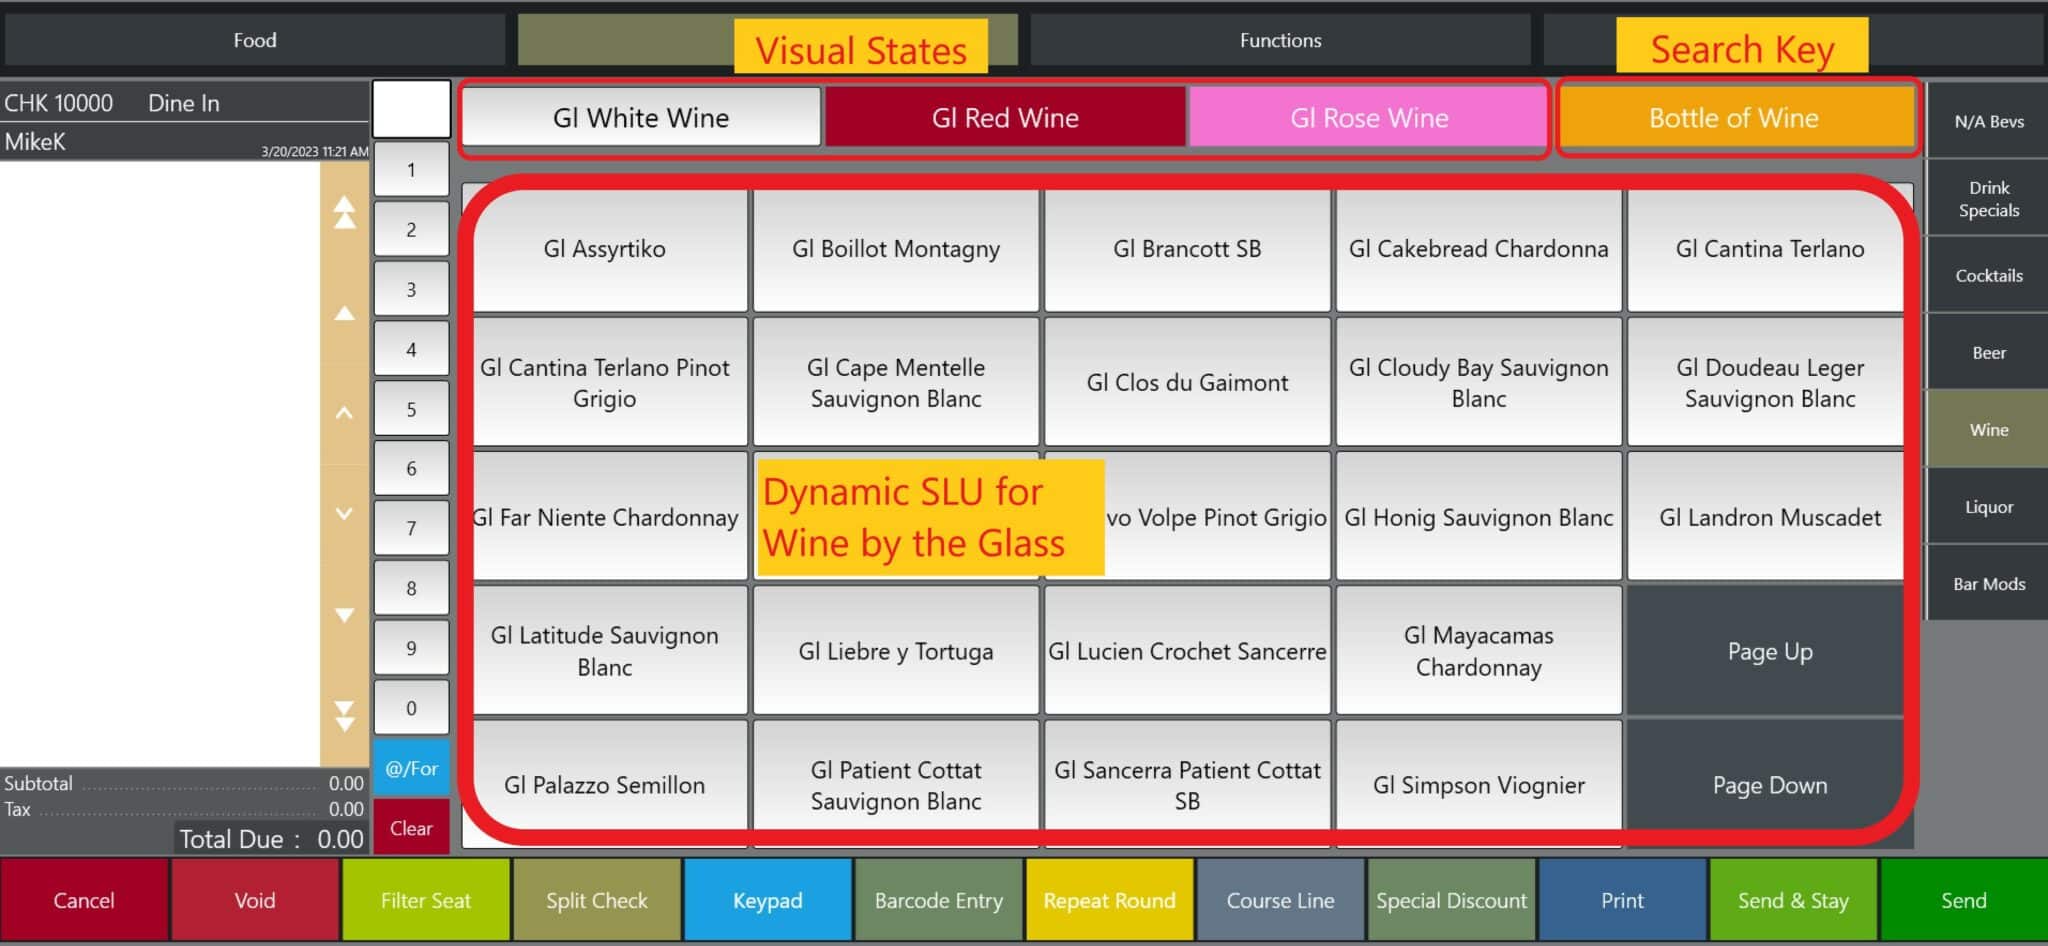This screenshot has height=946, width=2048.
Task: Select Gl Red Wine filter
Action: point(1005,117)
